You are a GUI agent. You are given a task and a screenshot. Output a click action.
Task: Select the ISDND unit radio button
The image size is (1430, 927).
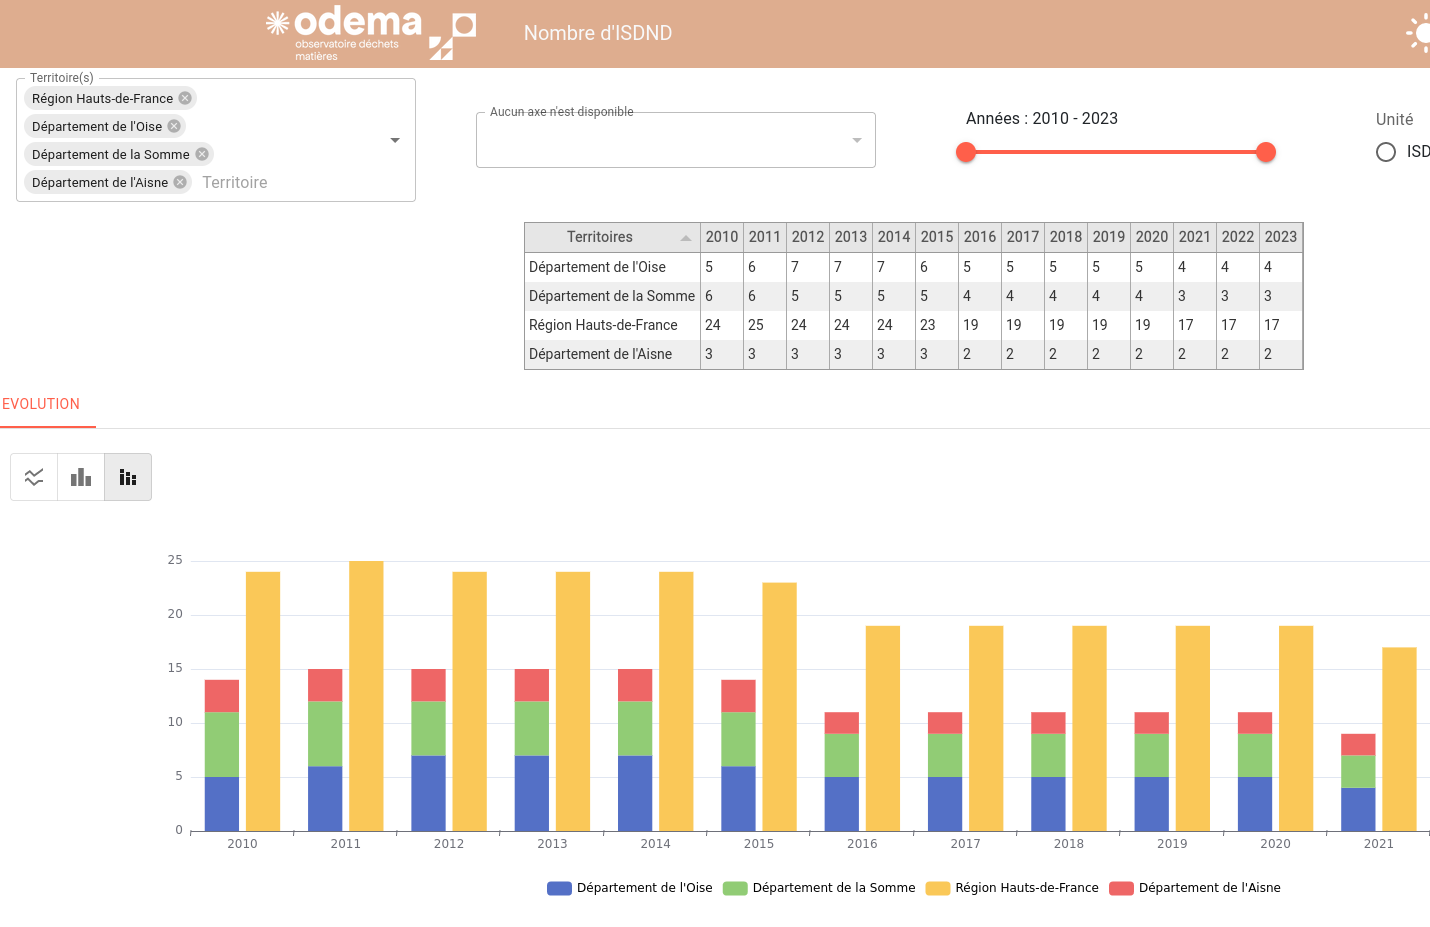tap(1386, 152)
